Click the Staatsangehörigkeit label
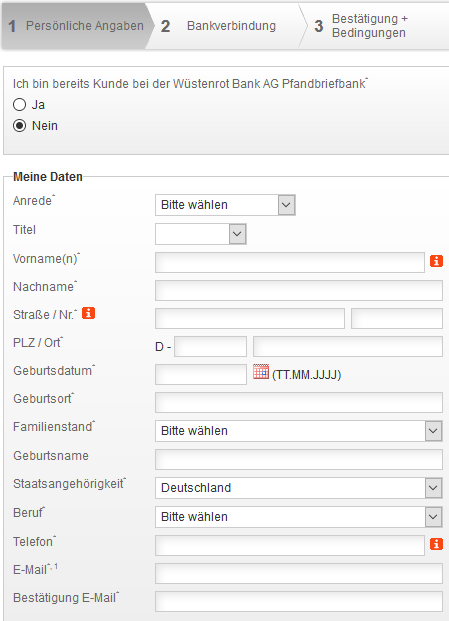Screen dimensions: 449x621 coord(69,484)
